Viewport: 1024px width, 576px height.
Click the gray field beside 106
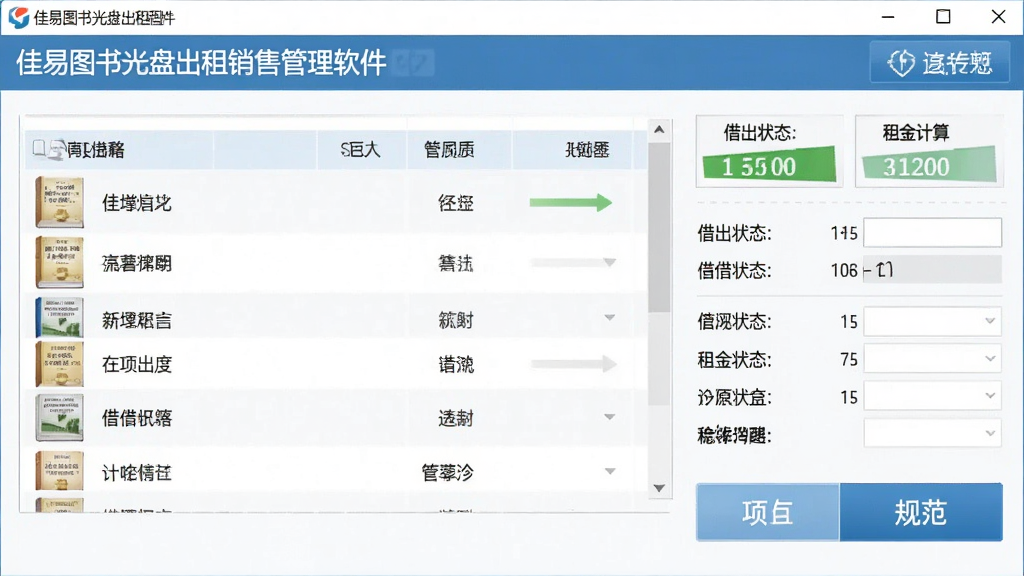tap(932, 270)
